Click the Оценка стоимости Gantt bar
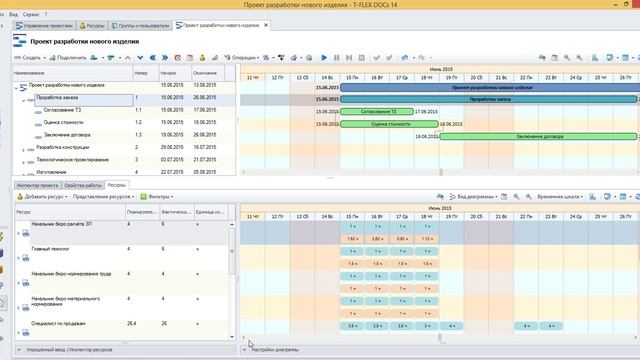Screen dimensions: 640x360 [389, 124]
